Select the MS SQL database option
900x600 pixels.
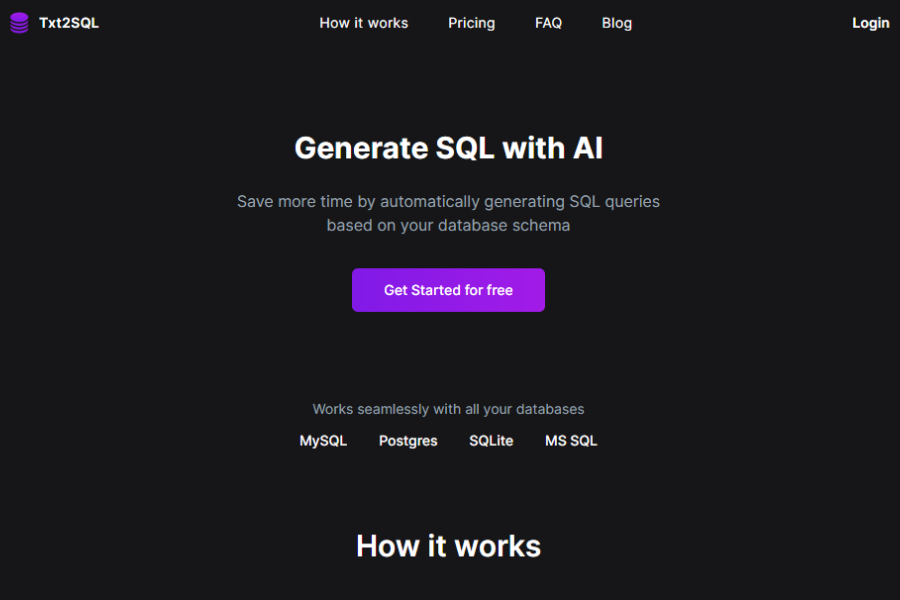pyautogui.click(x=570, y=440)
